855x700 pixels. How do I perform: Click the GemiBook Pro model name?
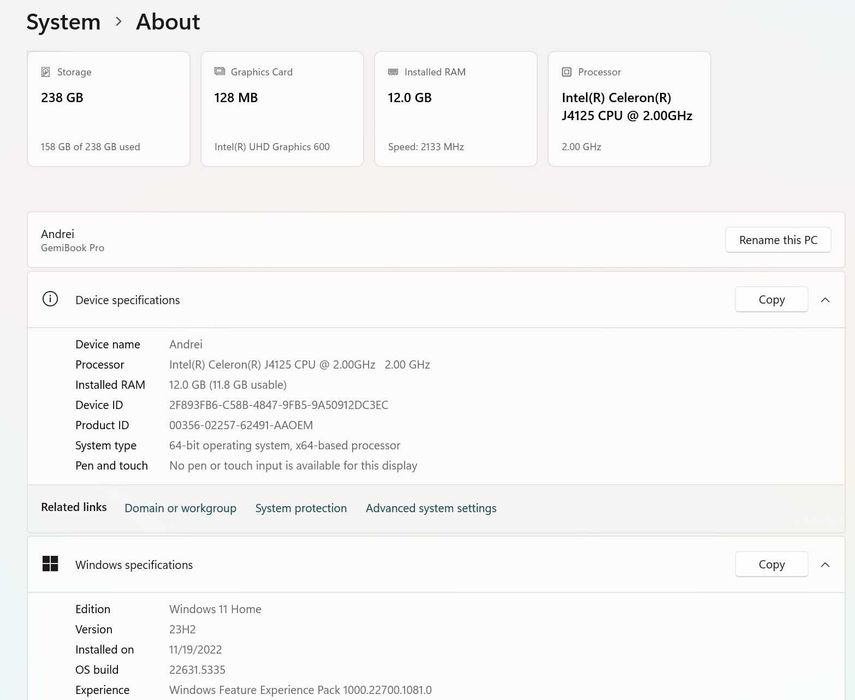click(x=73, y=248)
